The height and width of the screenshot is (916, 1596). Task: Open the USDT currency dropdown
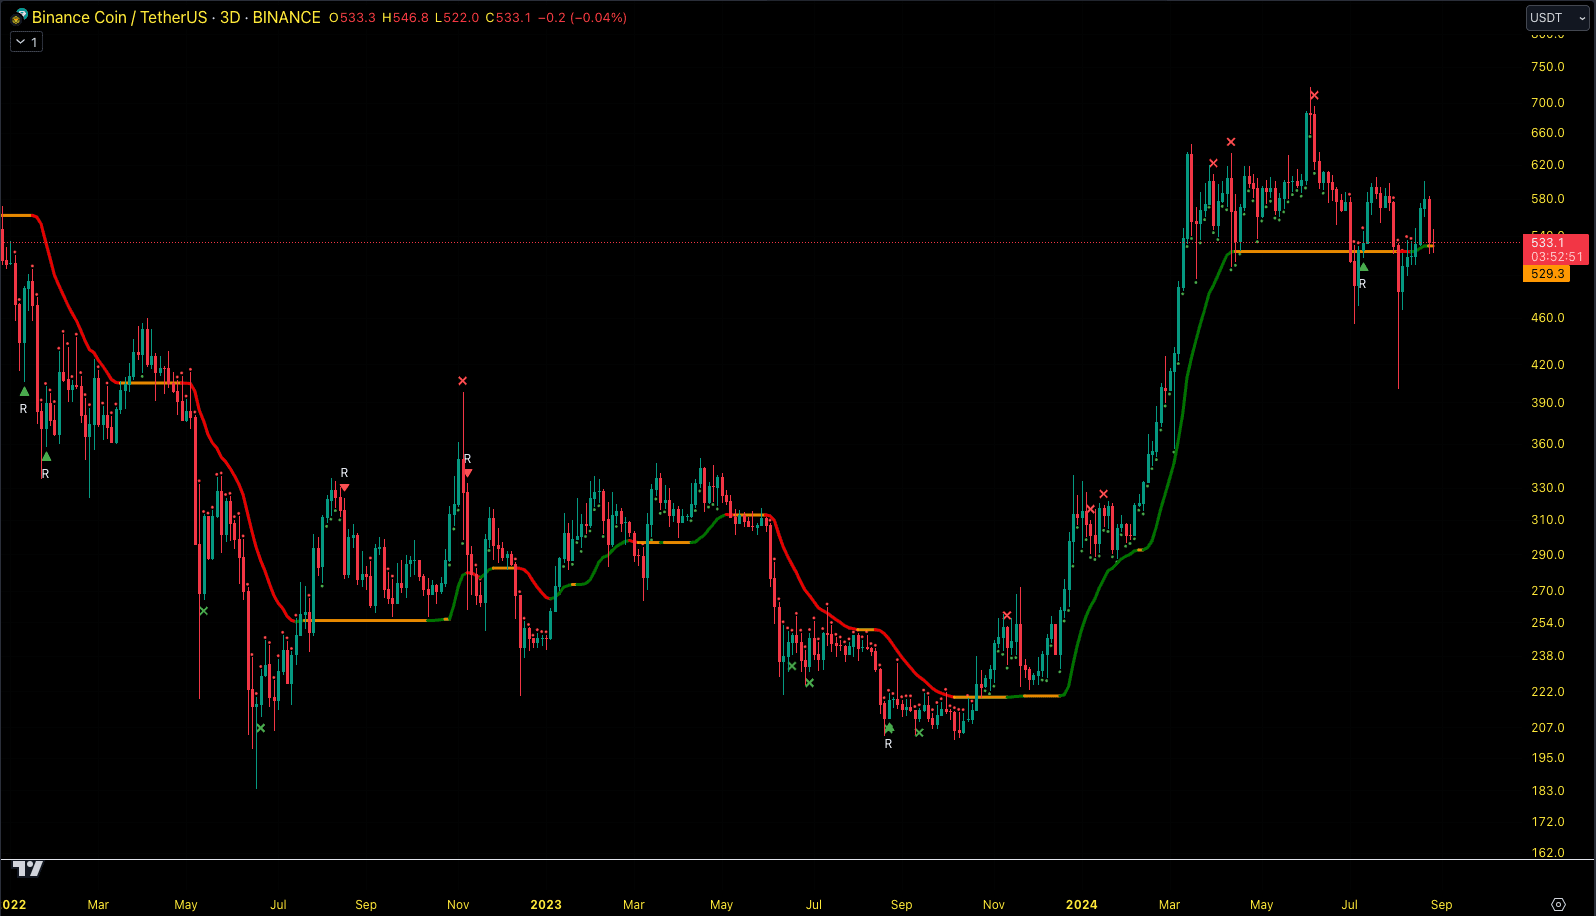(x=1557, y=17)
